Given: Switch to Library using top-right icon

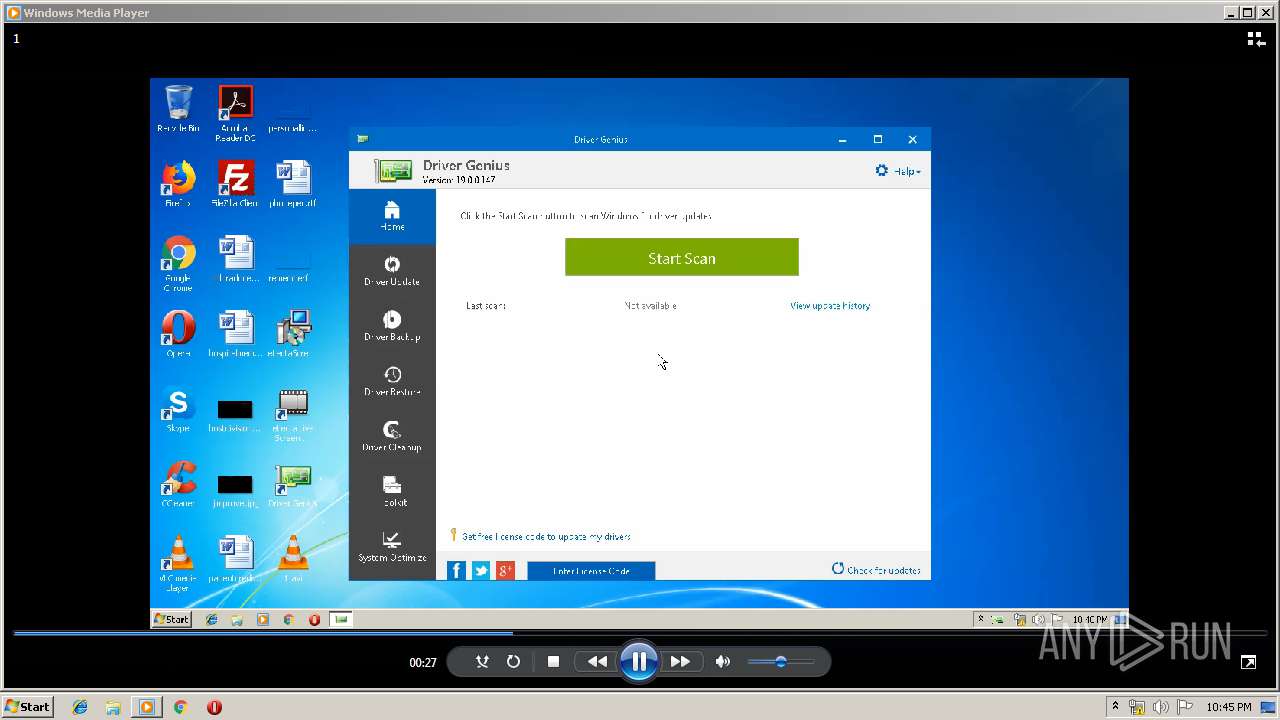Looking at the screenshot, I should pos(1256,39).
